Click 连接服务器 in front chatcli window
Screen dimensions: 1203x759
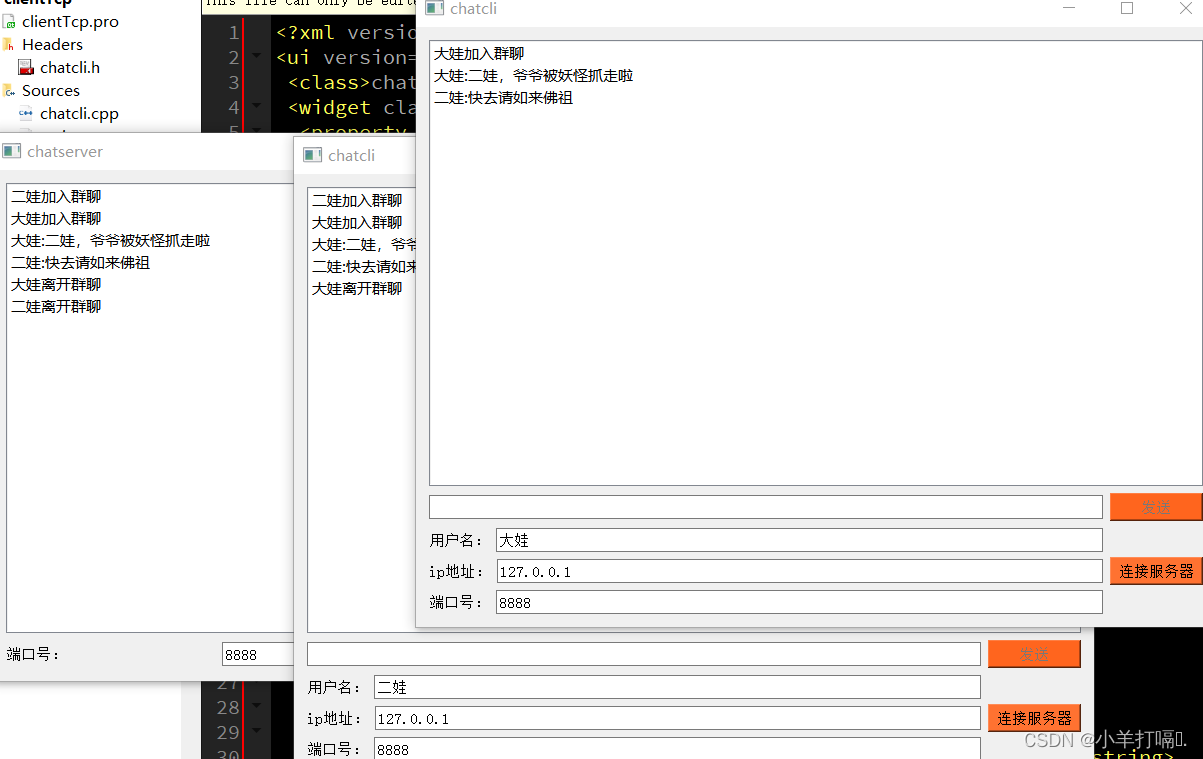point(1156,571)
